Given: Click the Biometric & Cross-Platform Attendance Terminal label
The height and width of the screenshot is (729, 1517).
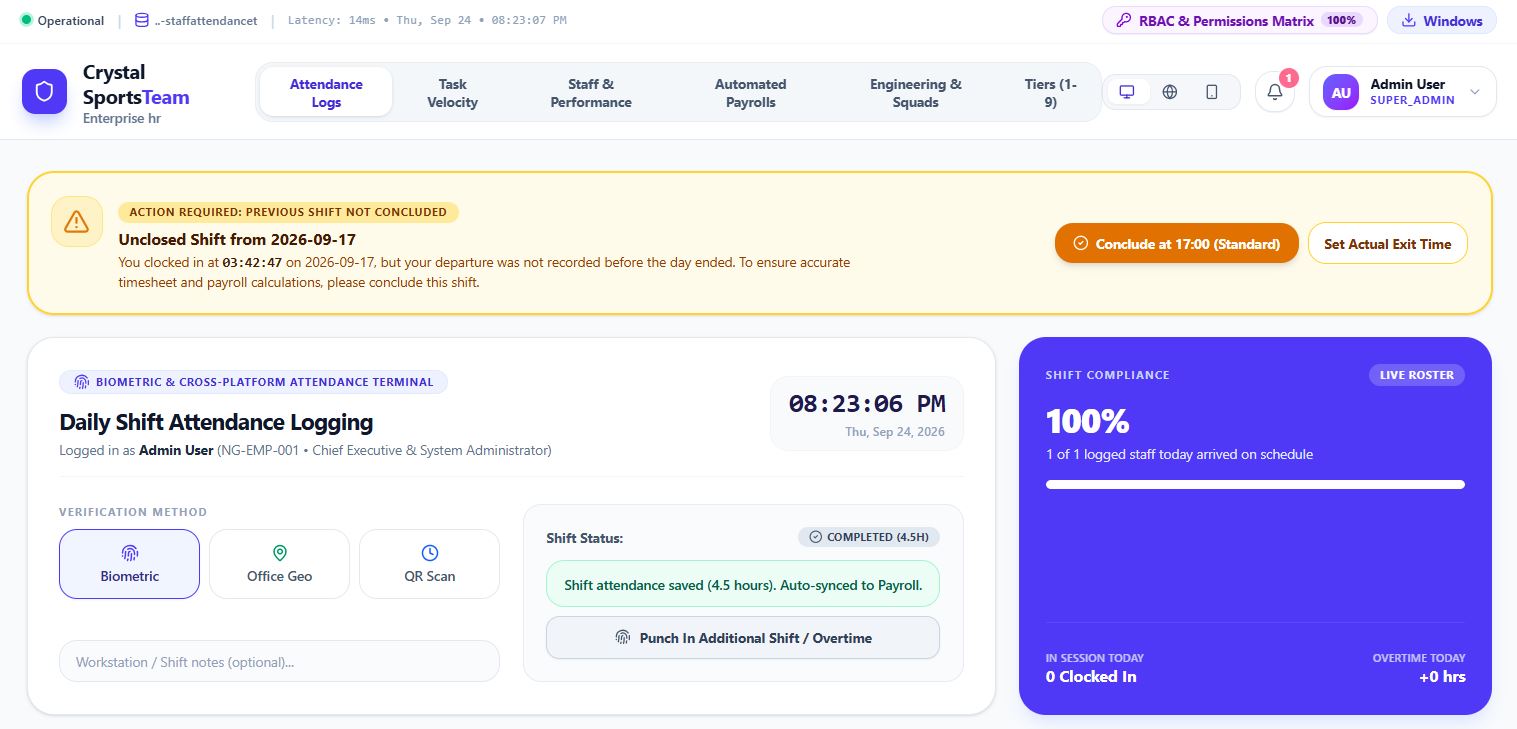Looking at the screenshot, I should pos(253,382).
